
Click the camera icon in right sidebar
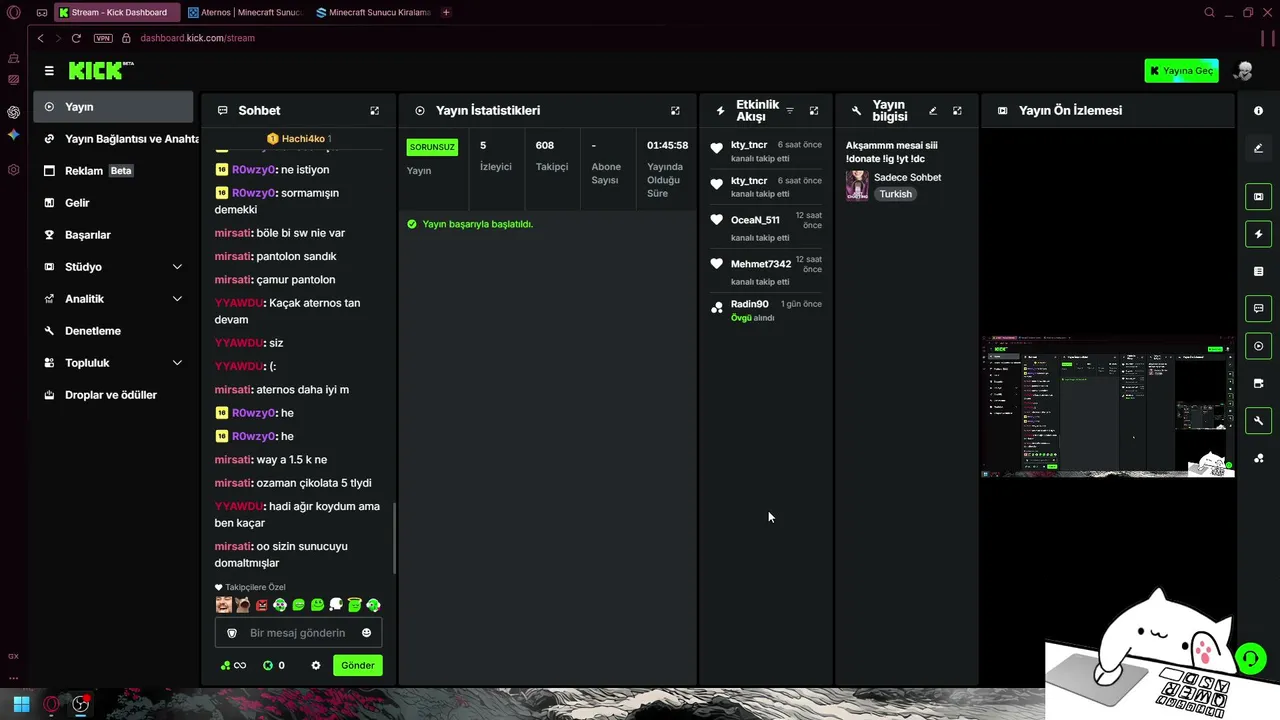(1258, 383)
